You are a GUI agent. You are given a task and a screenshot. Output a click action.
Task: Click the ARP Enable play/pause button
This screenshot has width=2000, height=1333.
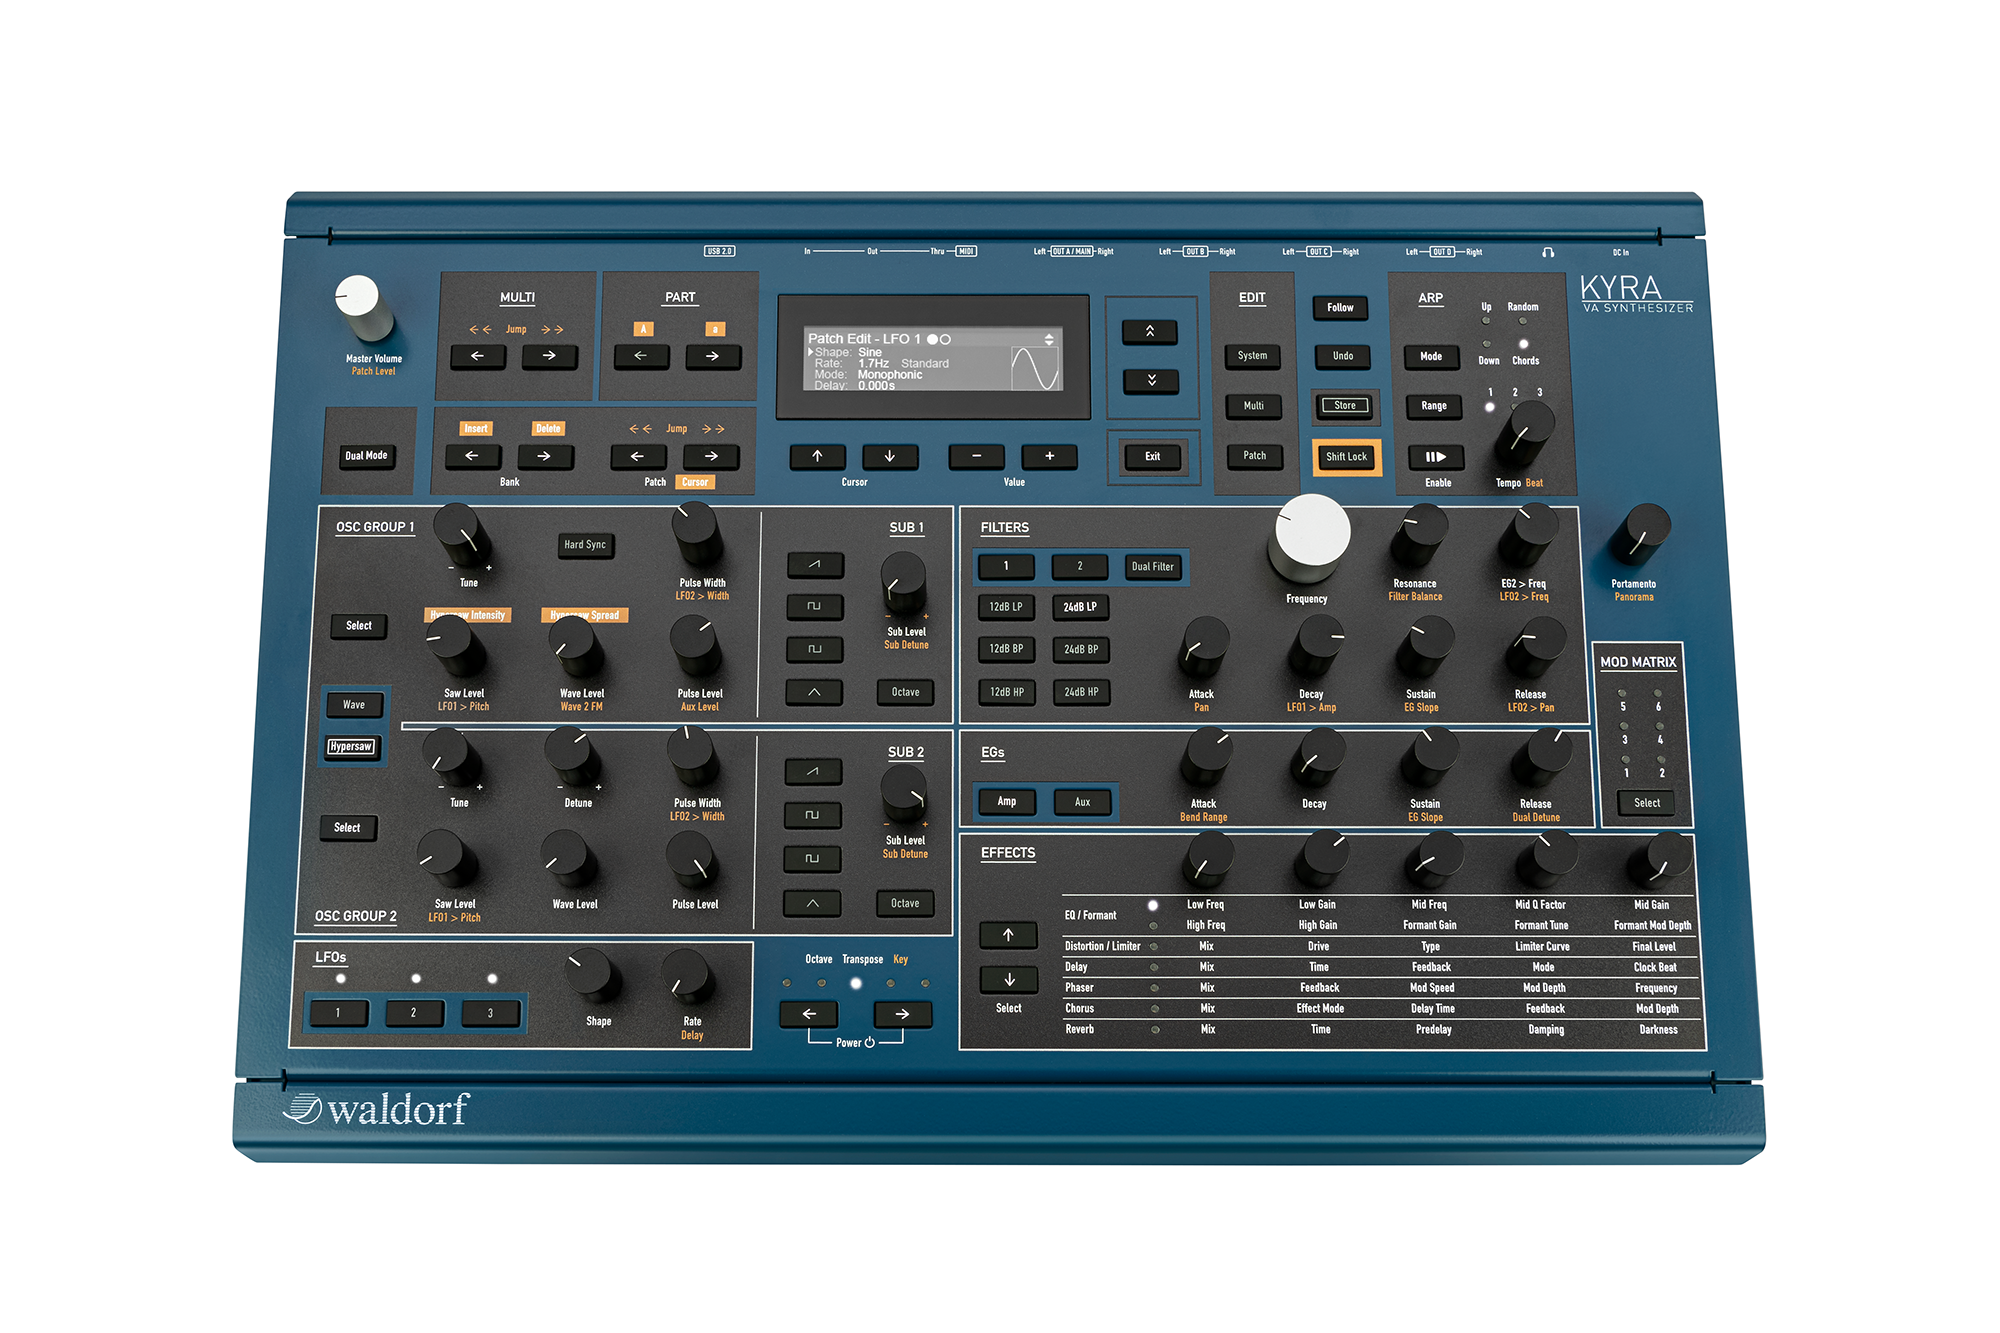pyautogui.click(x=1436, y=456)
